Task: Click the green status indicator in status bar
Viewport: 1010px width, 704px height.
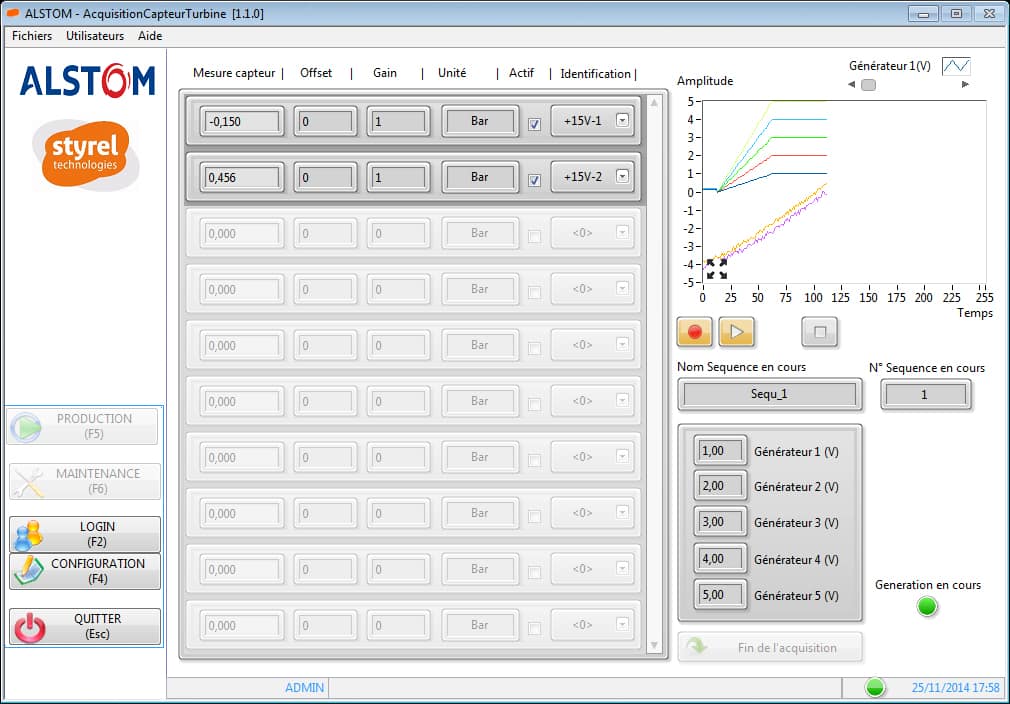Action: [875, 687]
